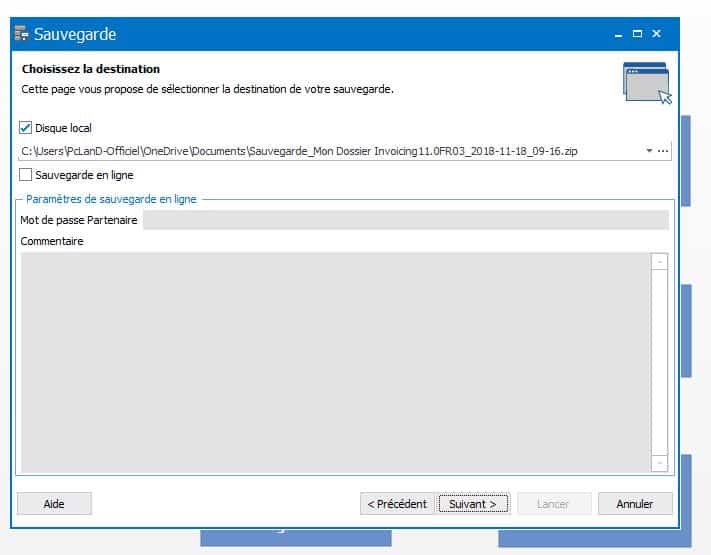Click the Paramètres de sauvegarde en ligne label
This screenshot has height=555, width=711.
(x=111, y=199)
